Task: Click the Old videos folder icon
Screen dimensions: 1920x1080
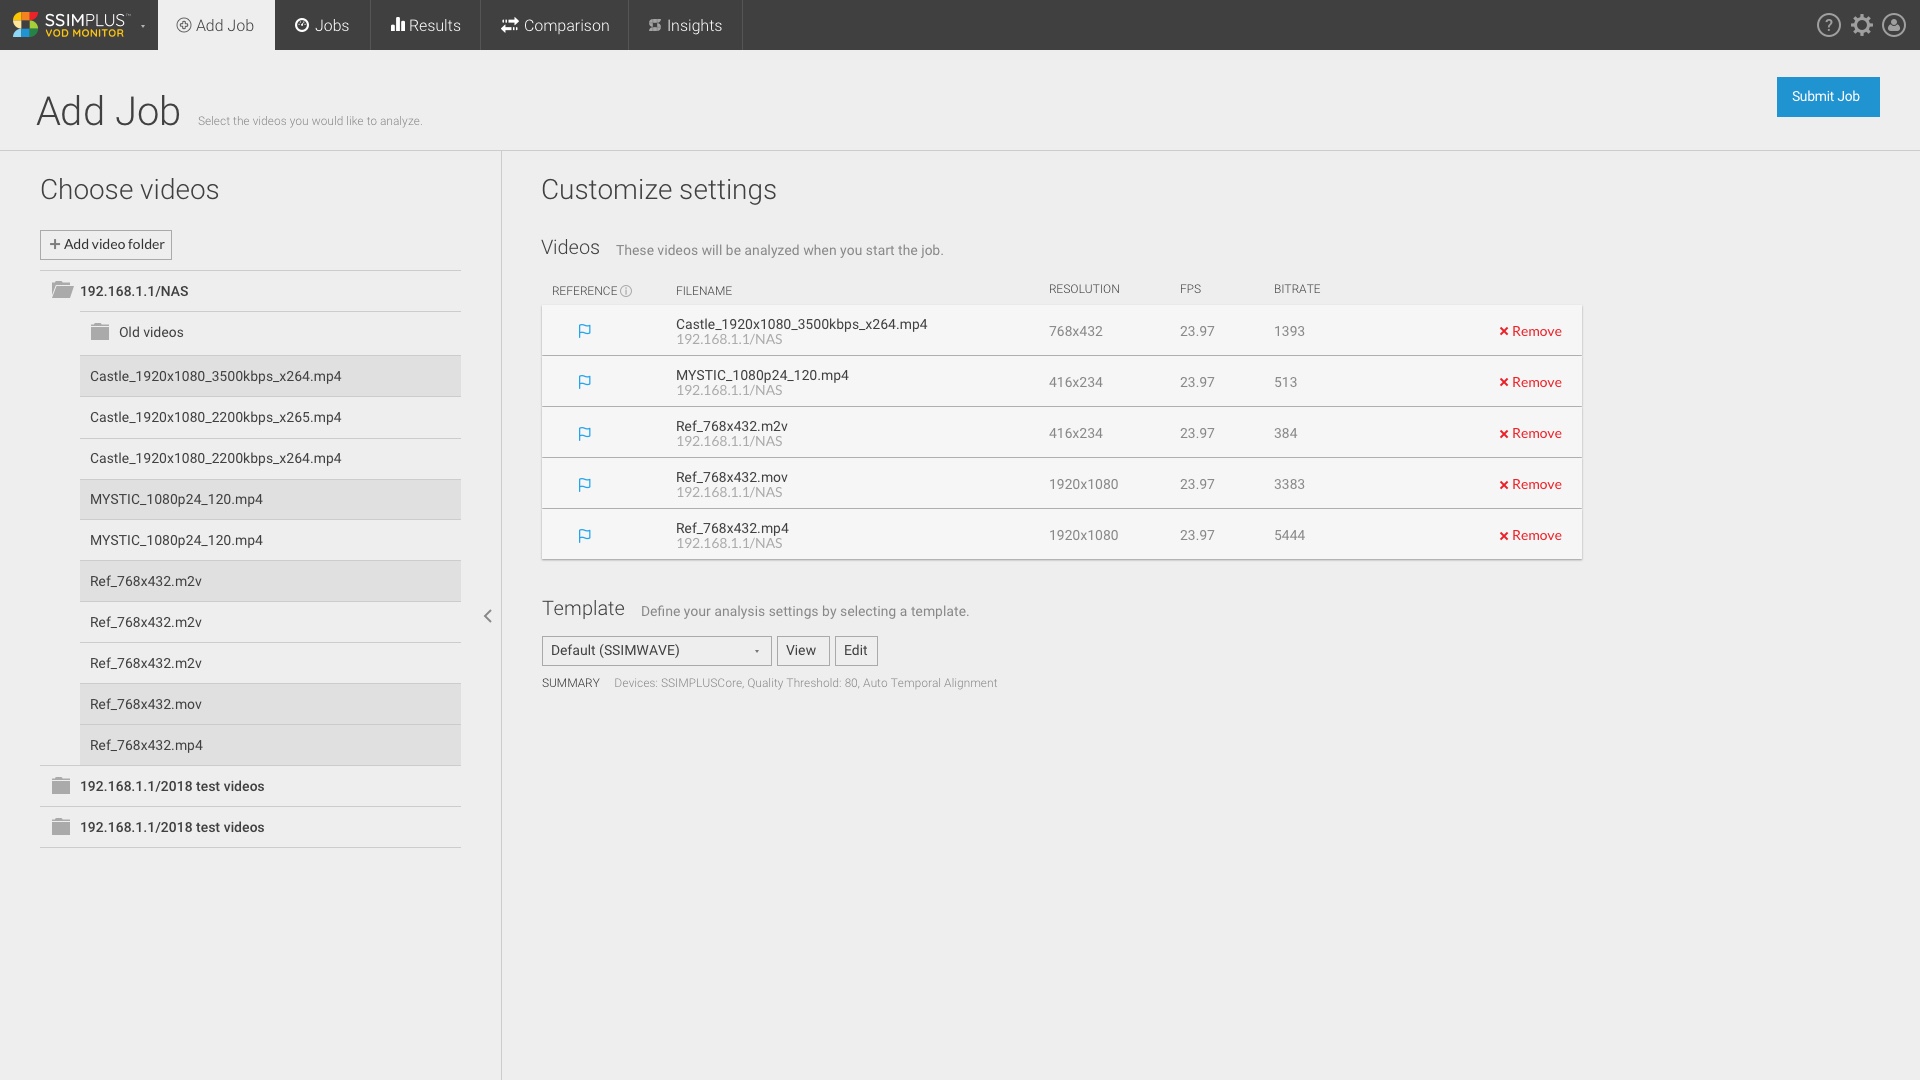Action: (x=100, y=332)
